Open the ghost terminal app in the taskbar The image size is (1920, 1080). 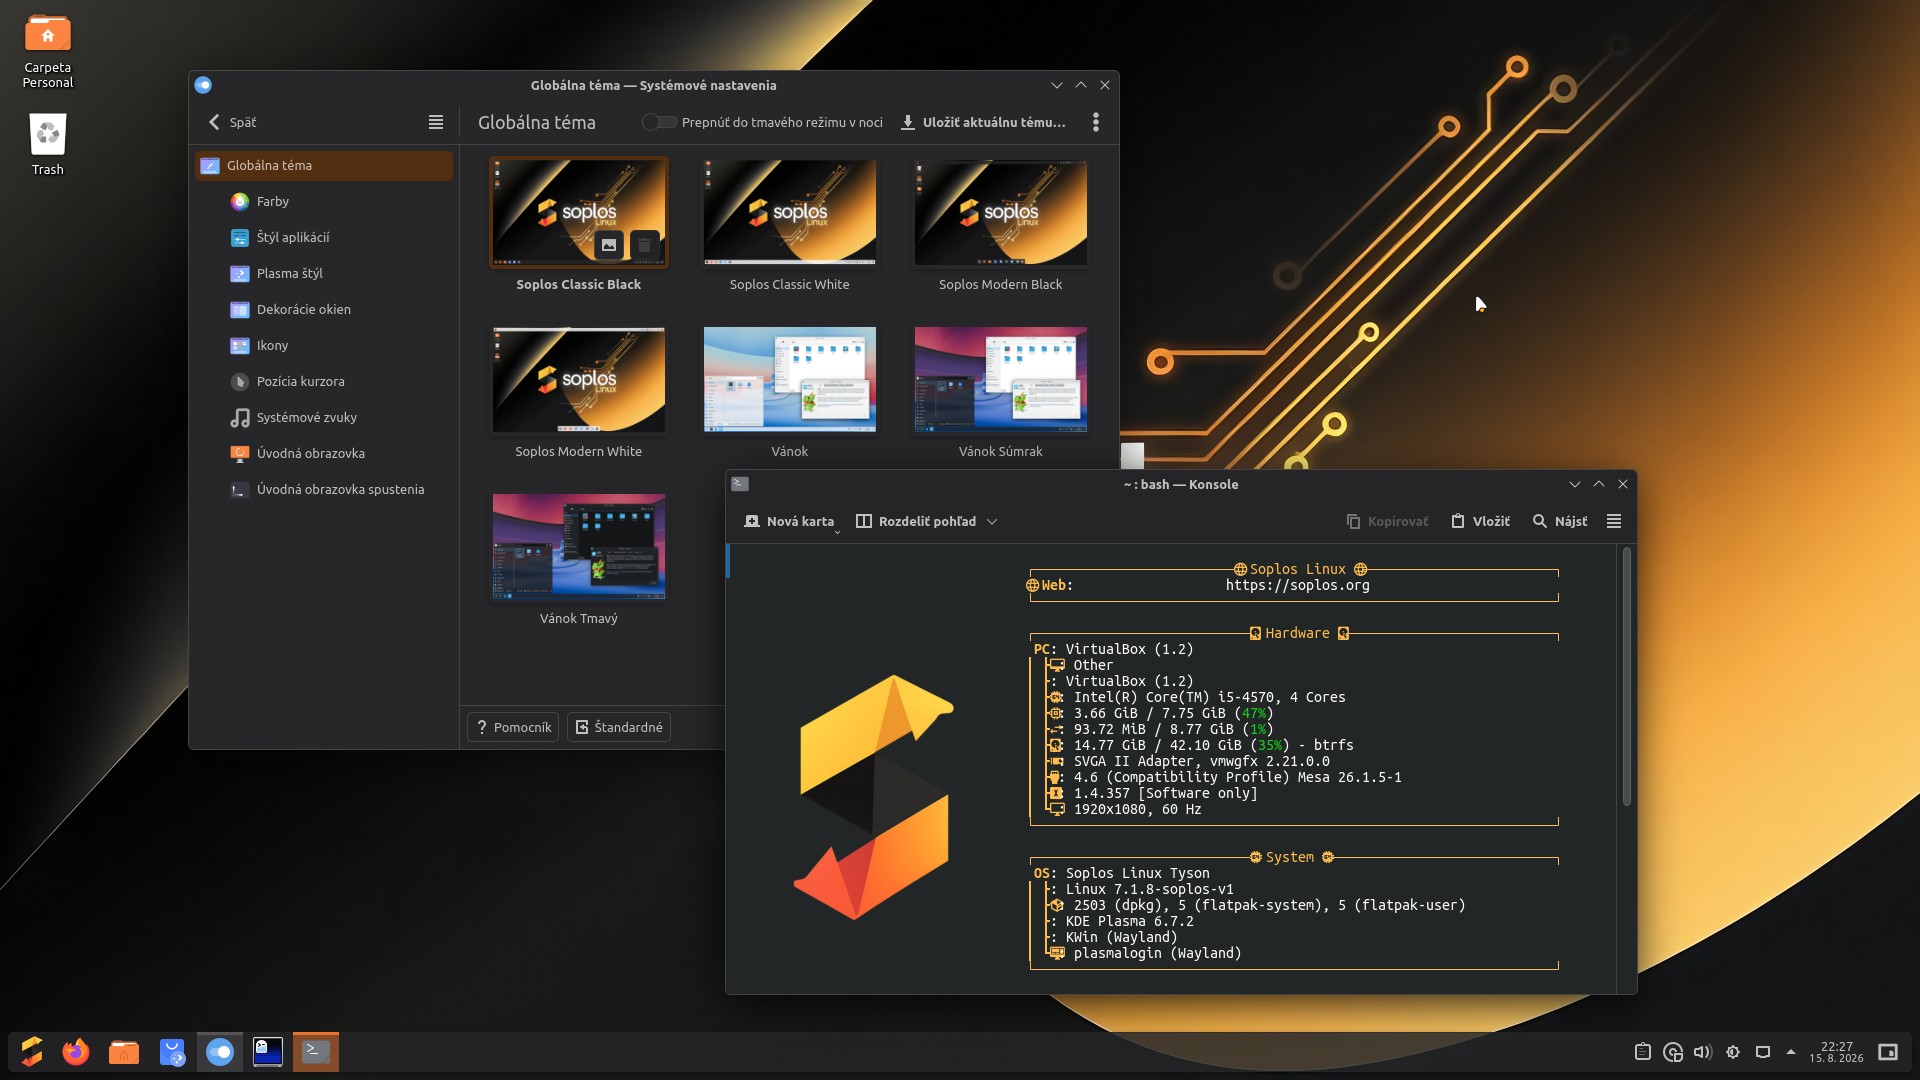[268, 1052]
